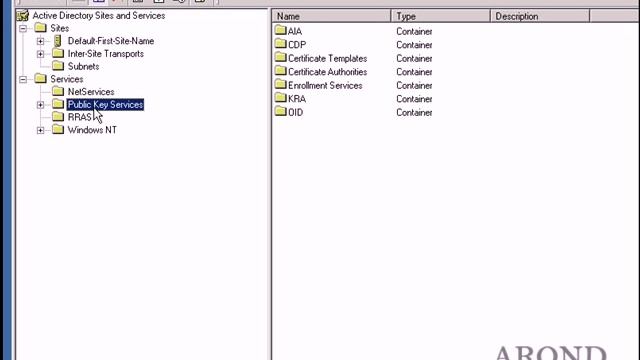640x360 pixels.
Task: Select Default-First-Site-Name in the tree
Action: pyautogui.click(x=111, y=41)
